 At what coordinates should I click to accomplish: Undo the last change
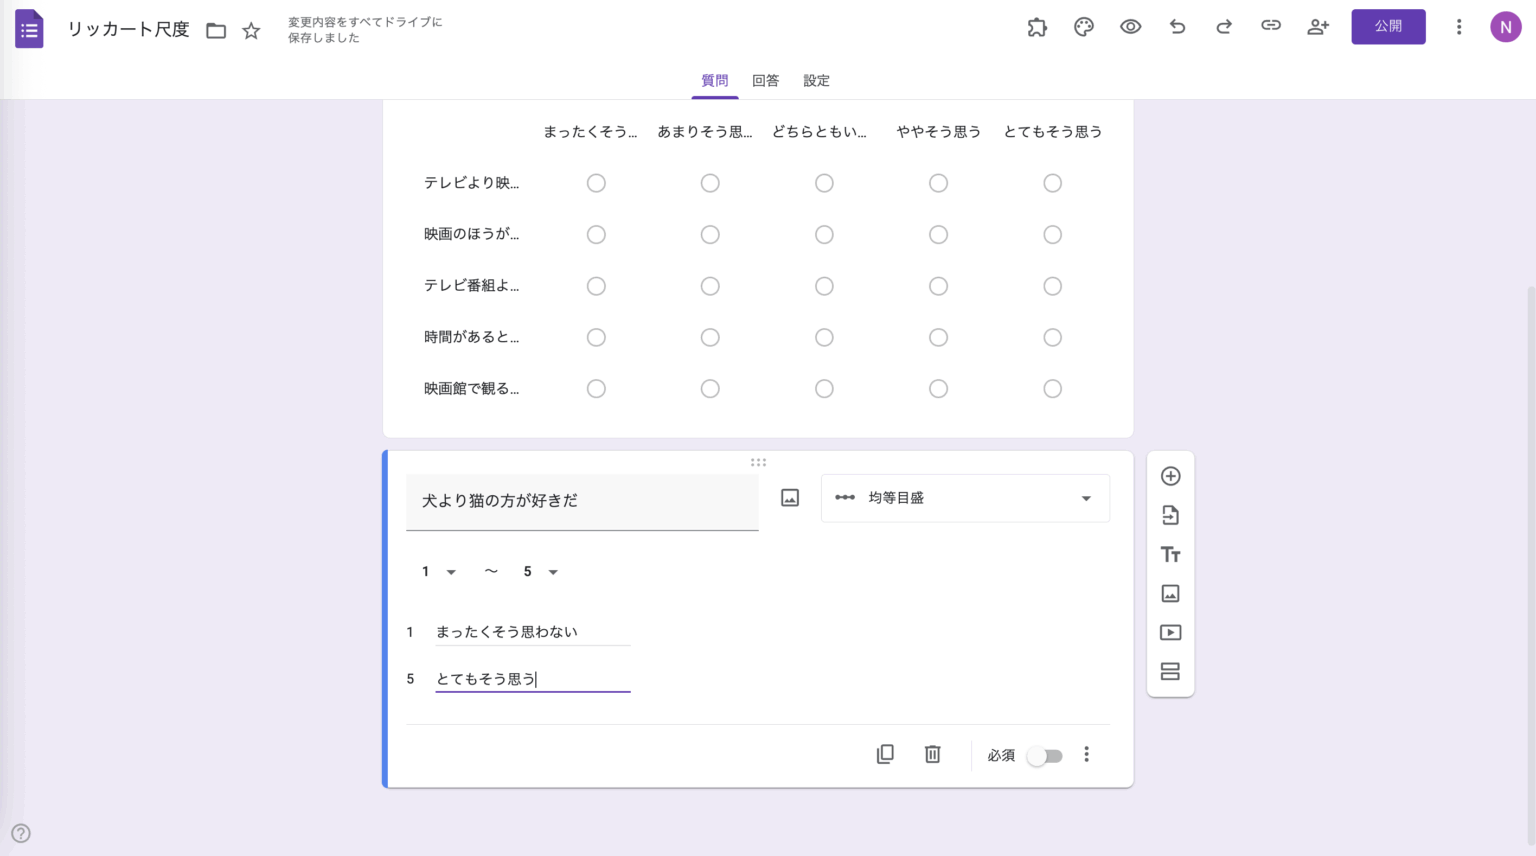[1177, 27]
